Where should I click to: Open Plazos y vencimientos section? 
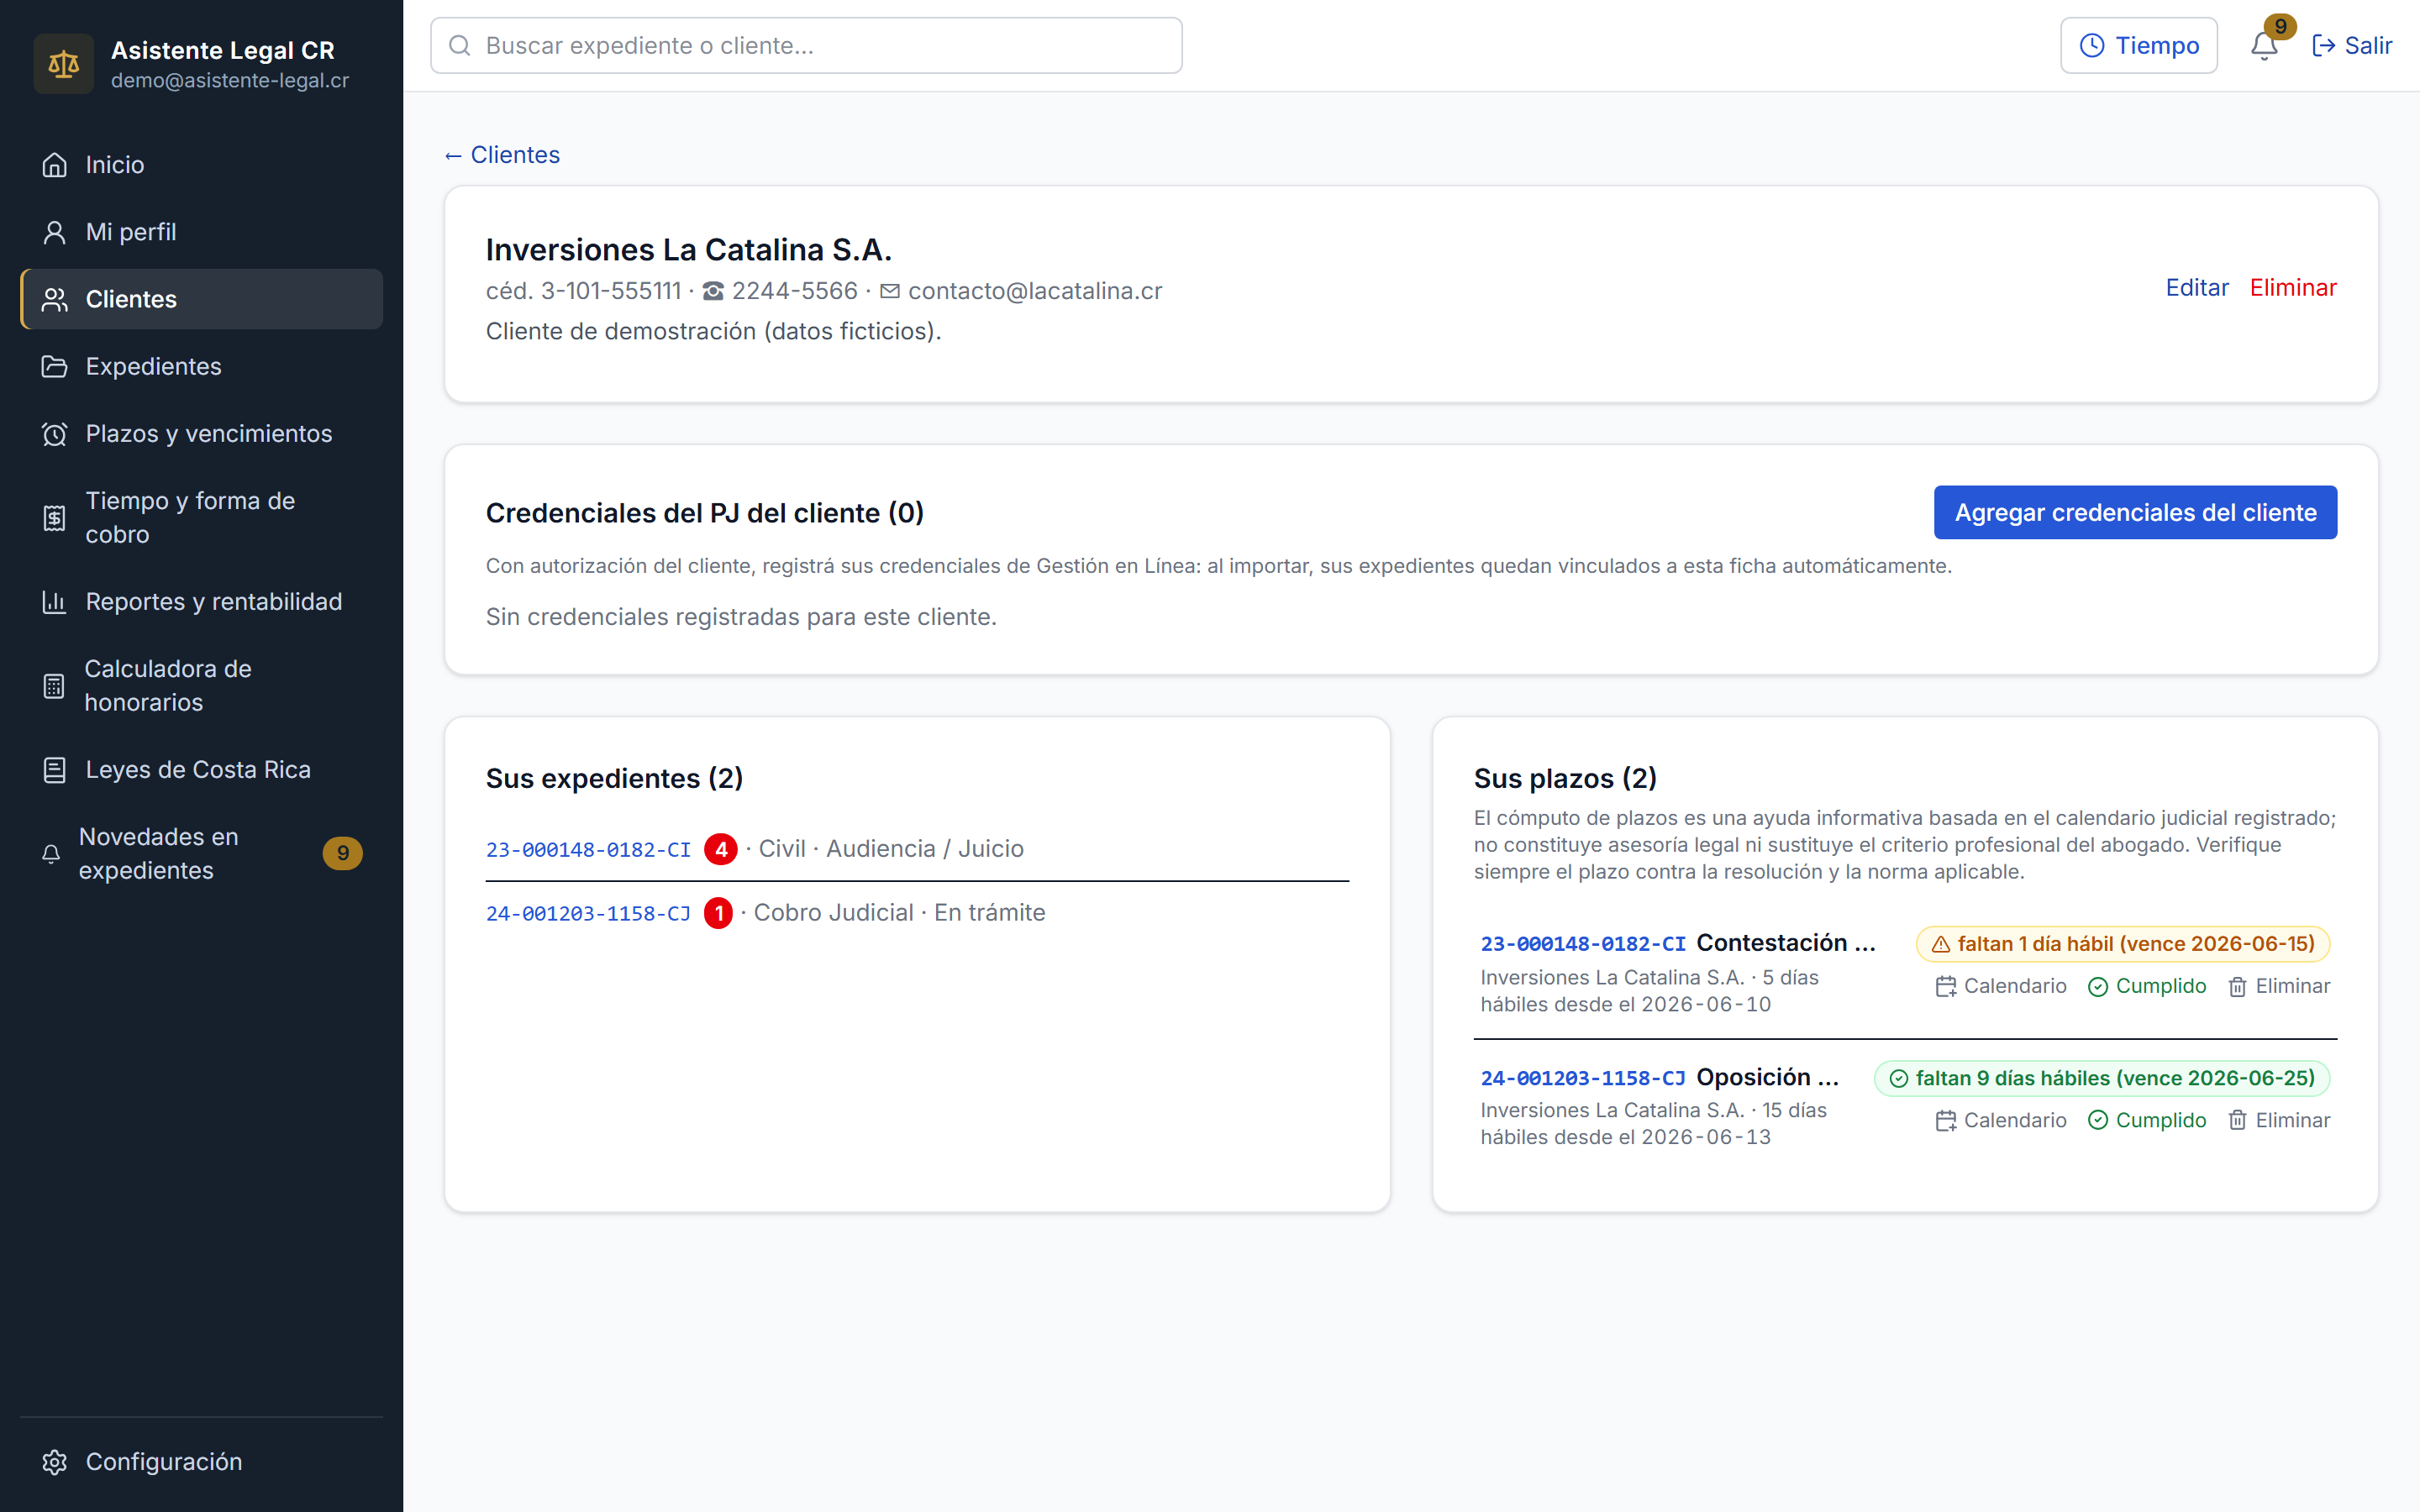point(201,433)
